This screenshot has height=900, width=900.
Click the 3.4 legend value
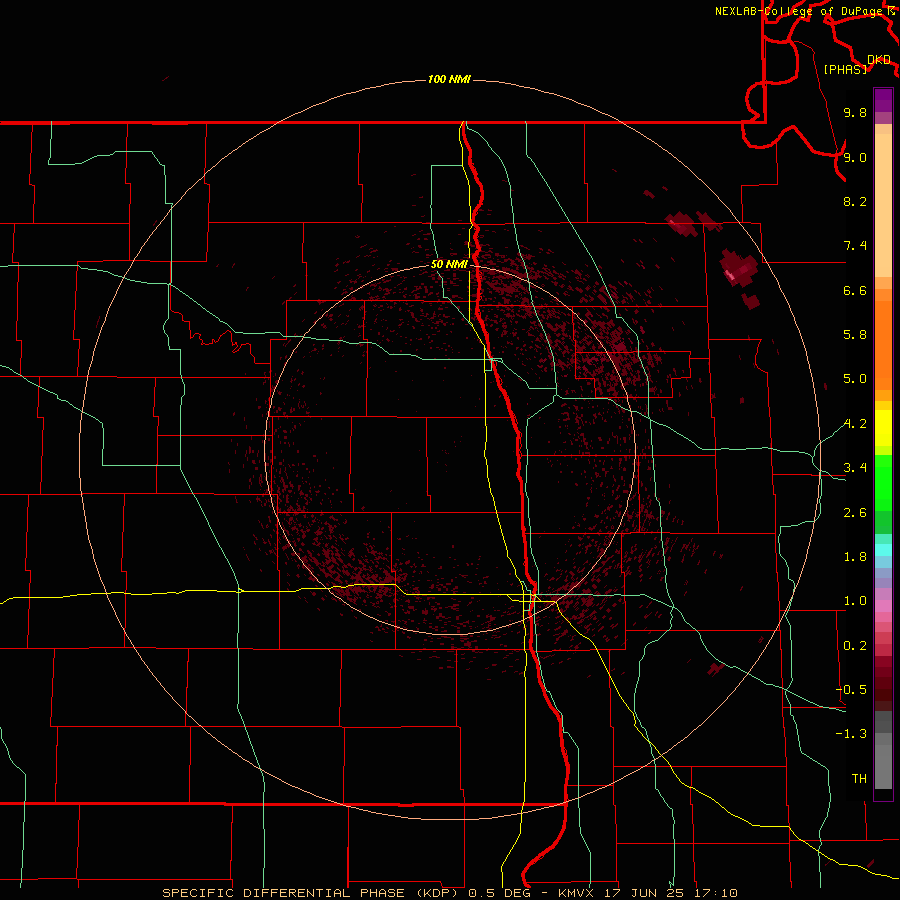pos(855,468)
